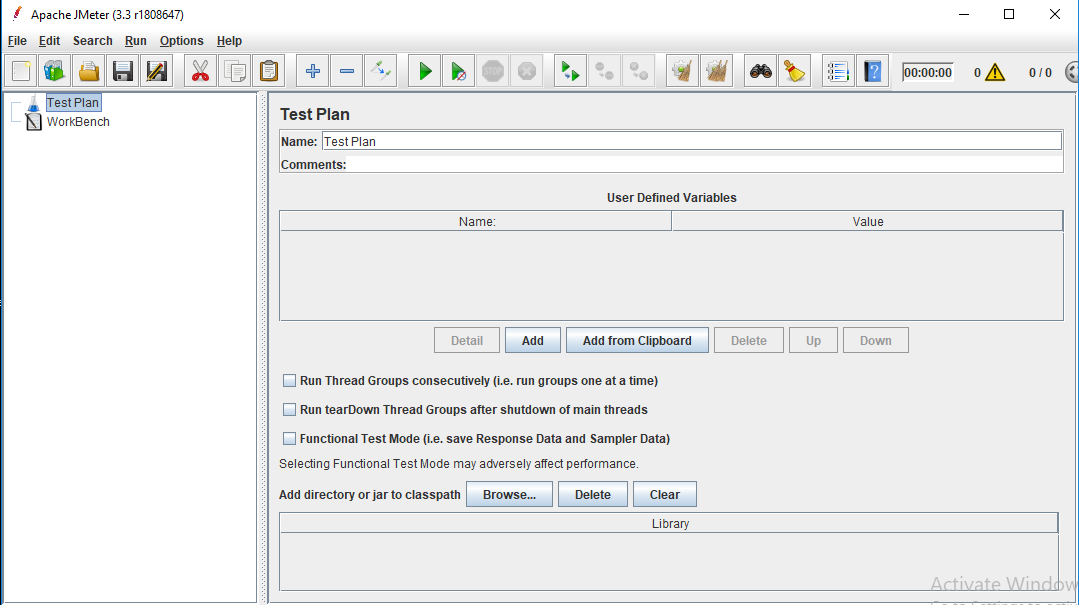Click the Detail button

[467, 341]
